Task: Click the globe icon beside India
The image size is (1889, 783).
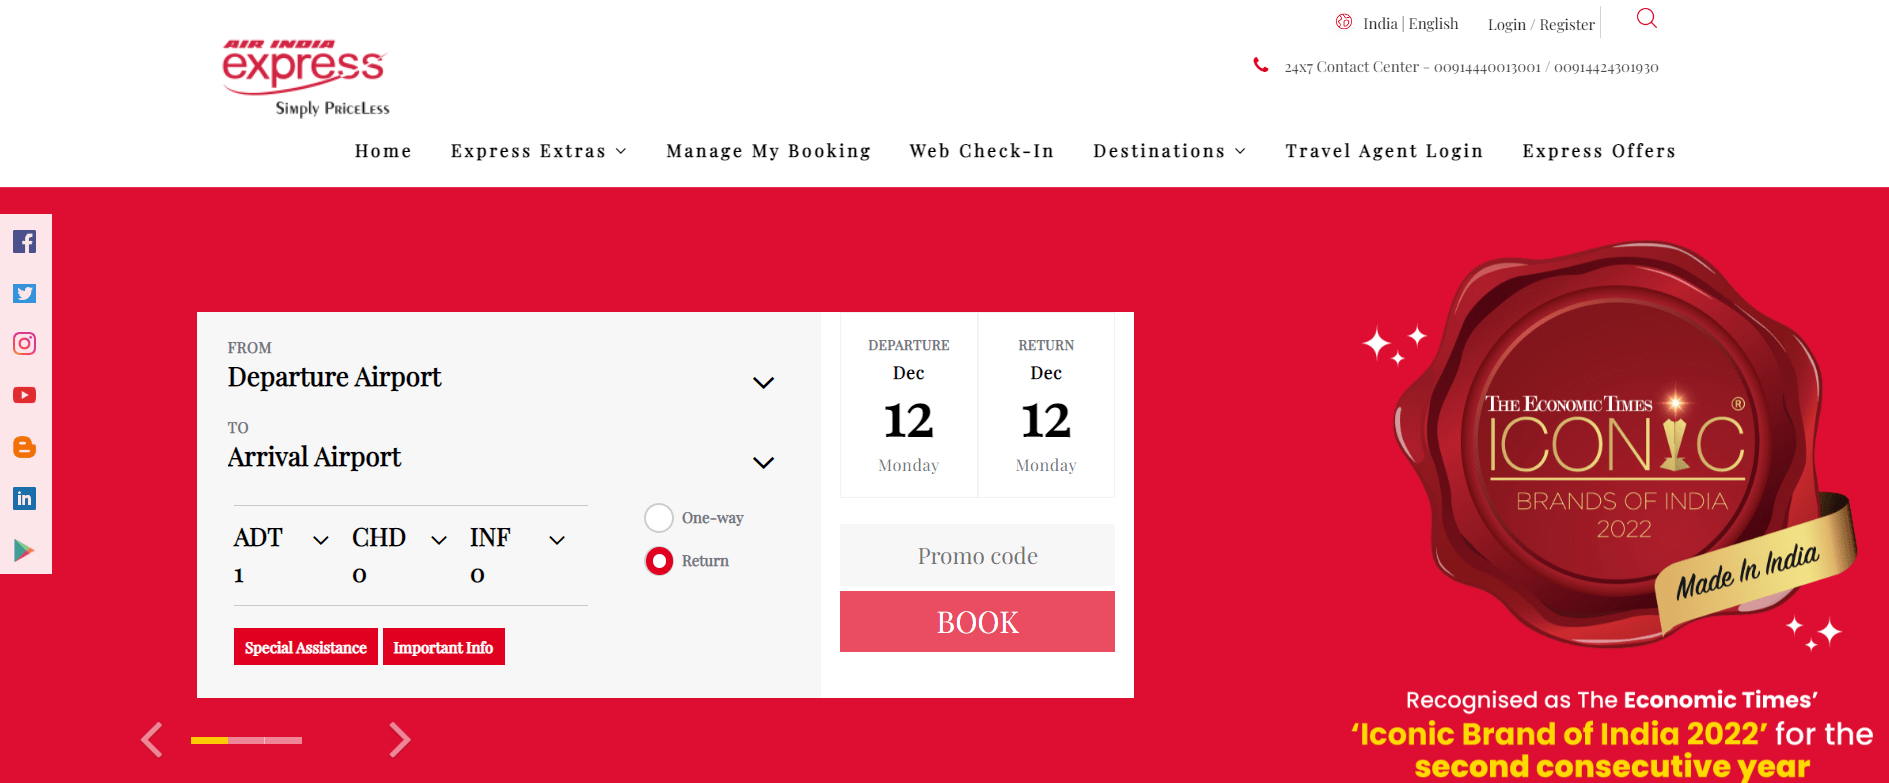Action: pos(1344,22)
